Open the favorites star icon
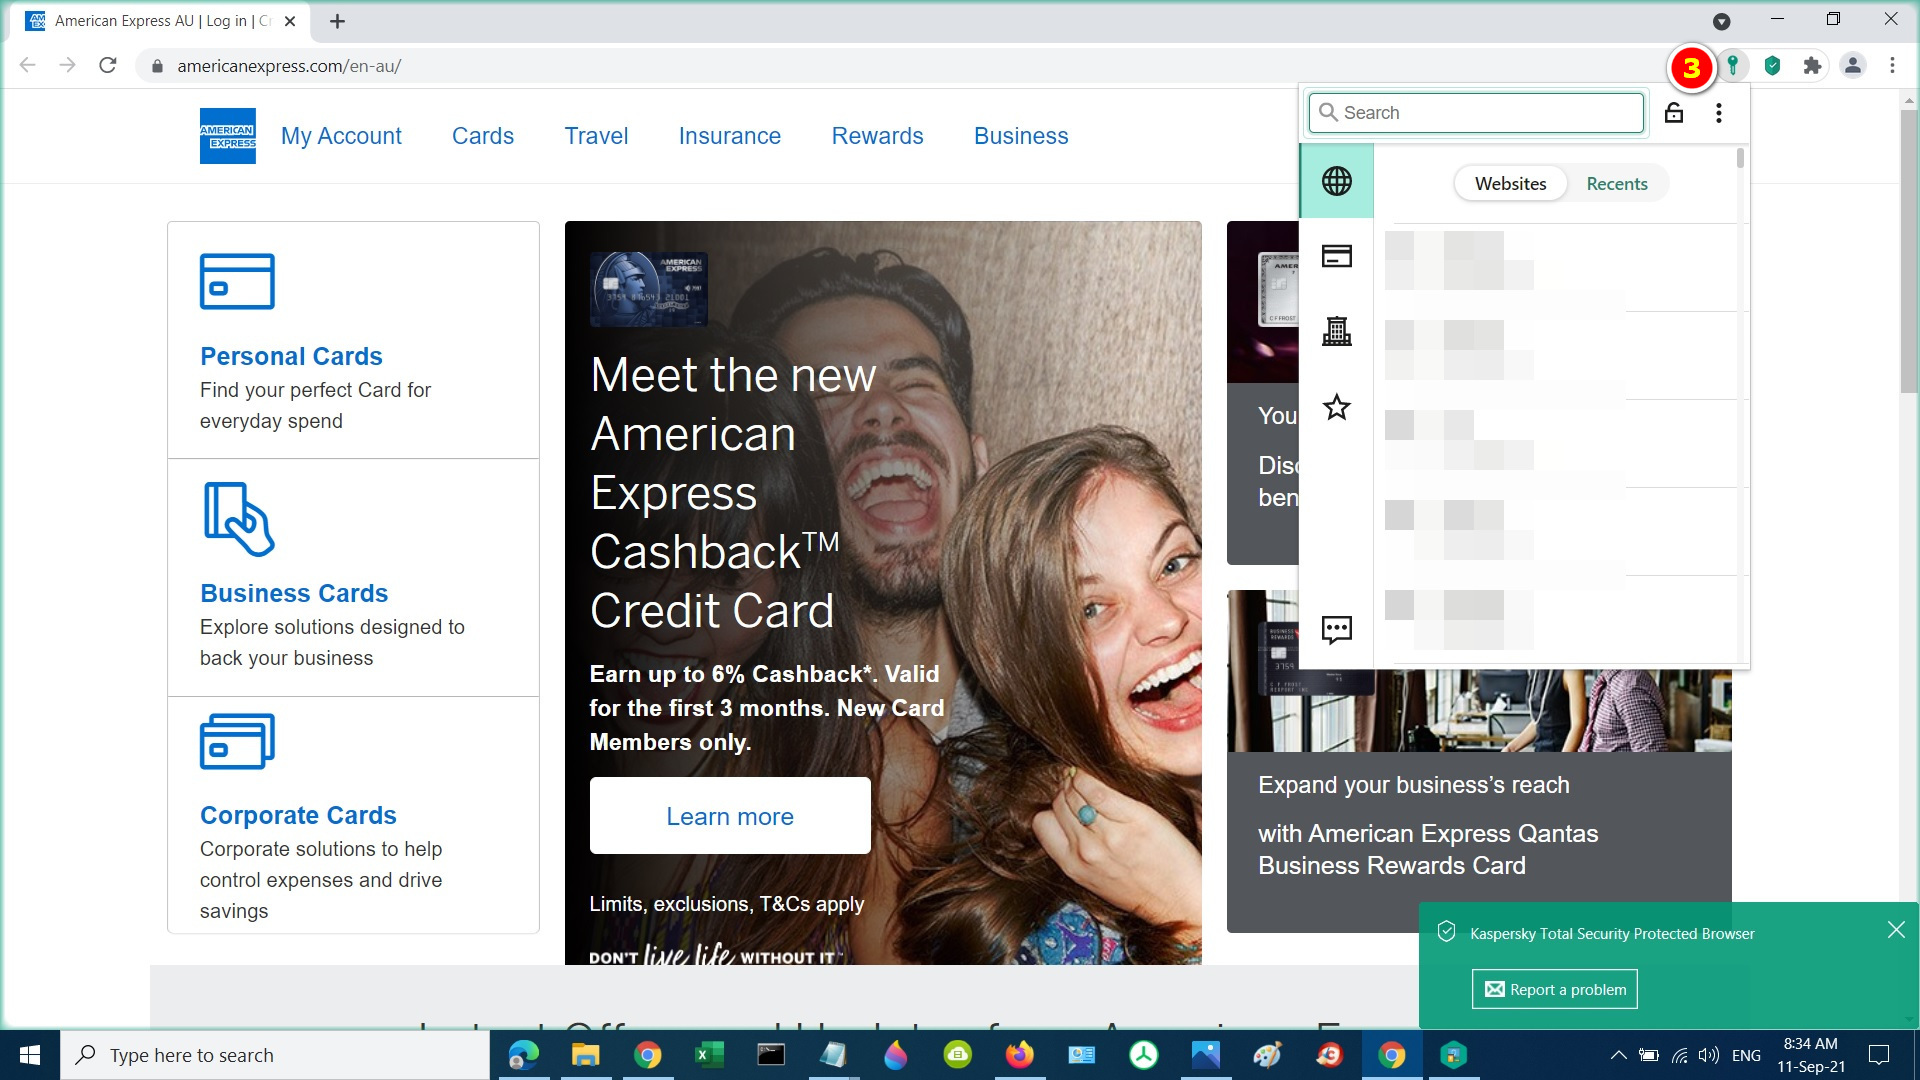 tap(1336, 407)
